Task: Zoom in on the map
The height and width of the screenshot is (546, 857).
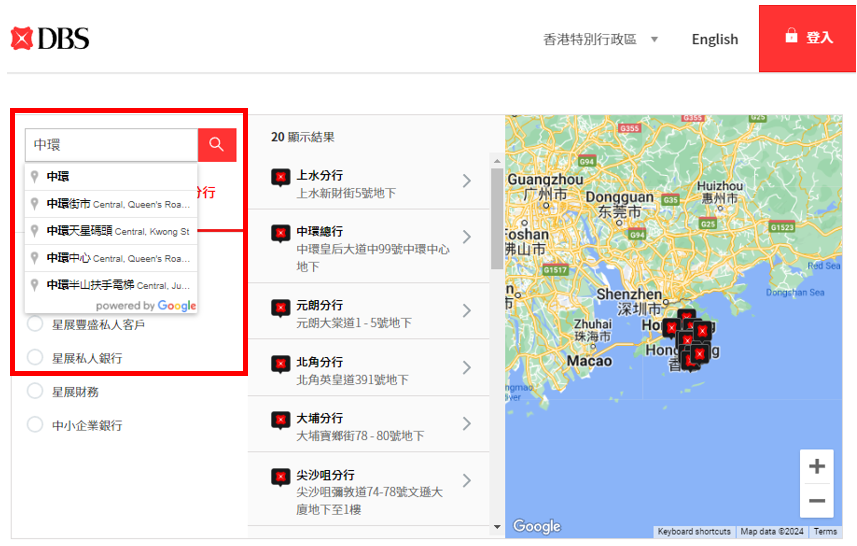Action: point(816,467)
